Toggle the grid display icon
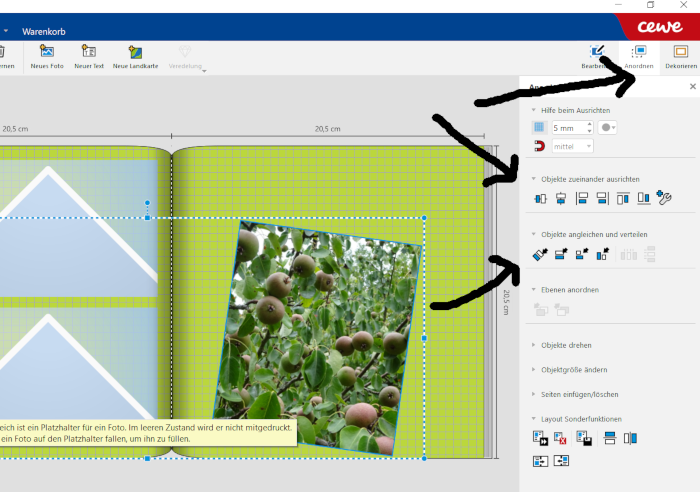The image size is (700, 492). (x=539, y=128)
